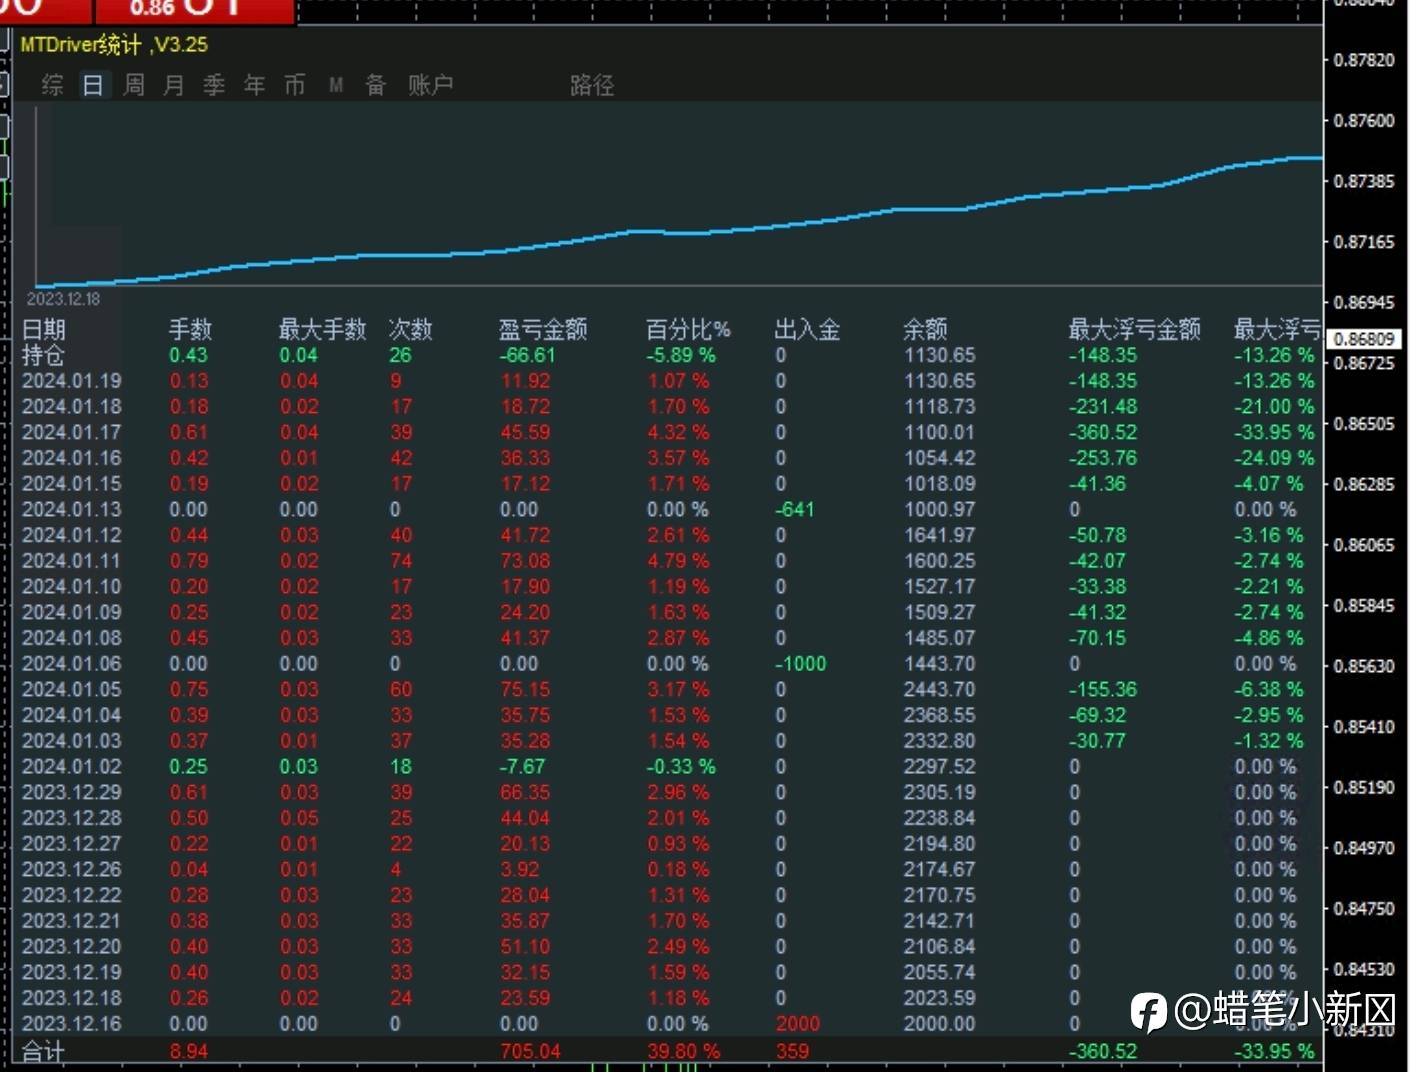Viewport: 1411px width, 1072px height.
Task: Click the 余额 column header
Action: (x=925, y=329)
